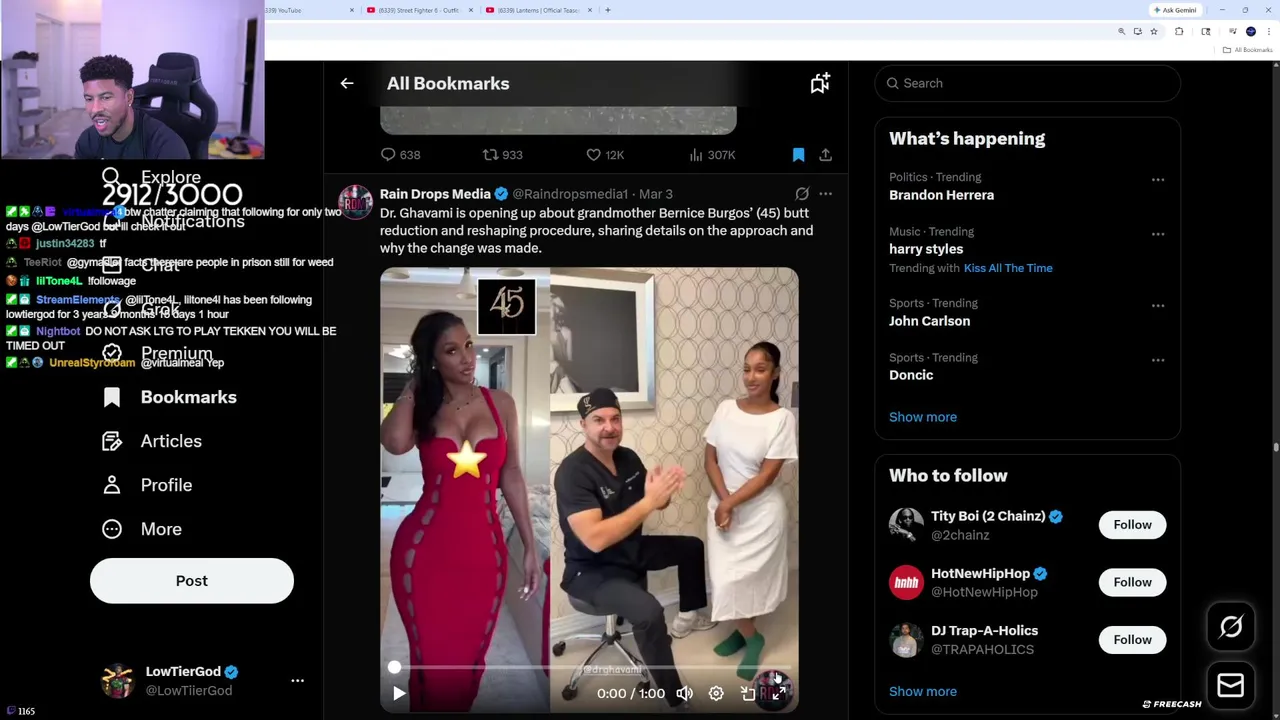The height and width of the screenshot is (720, 1280).
Task: Show more under Who to follow
Action: pyautogui.click(x=923, y=691)
